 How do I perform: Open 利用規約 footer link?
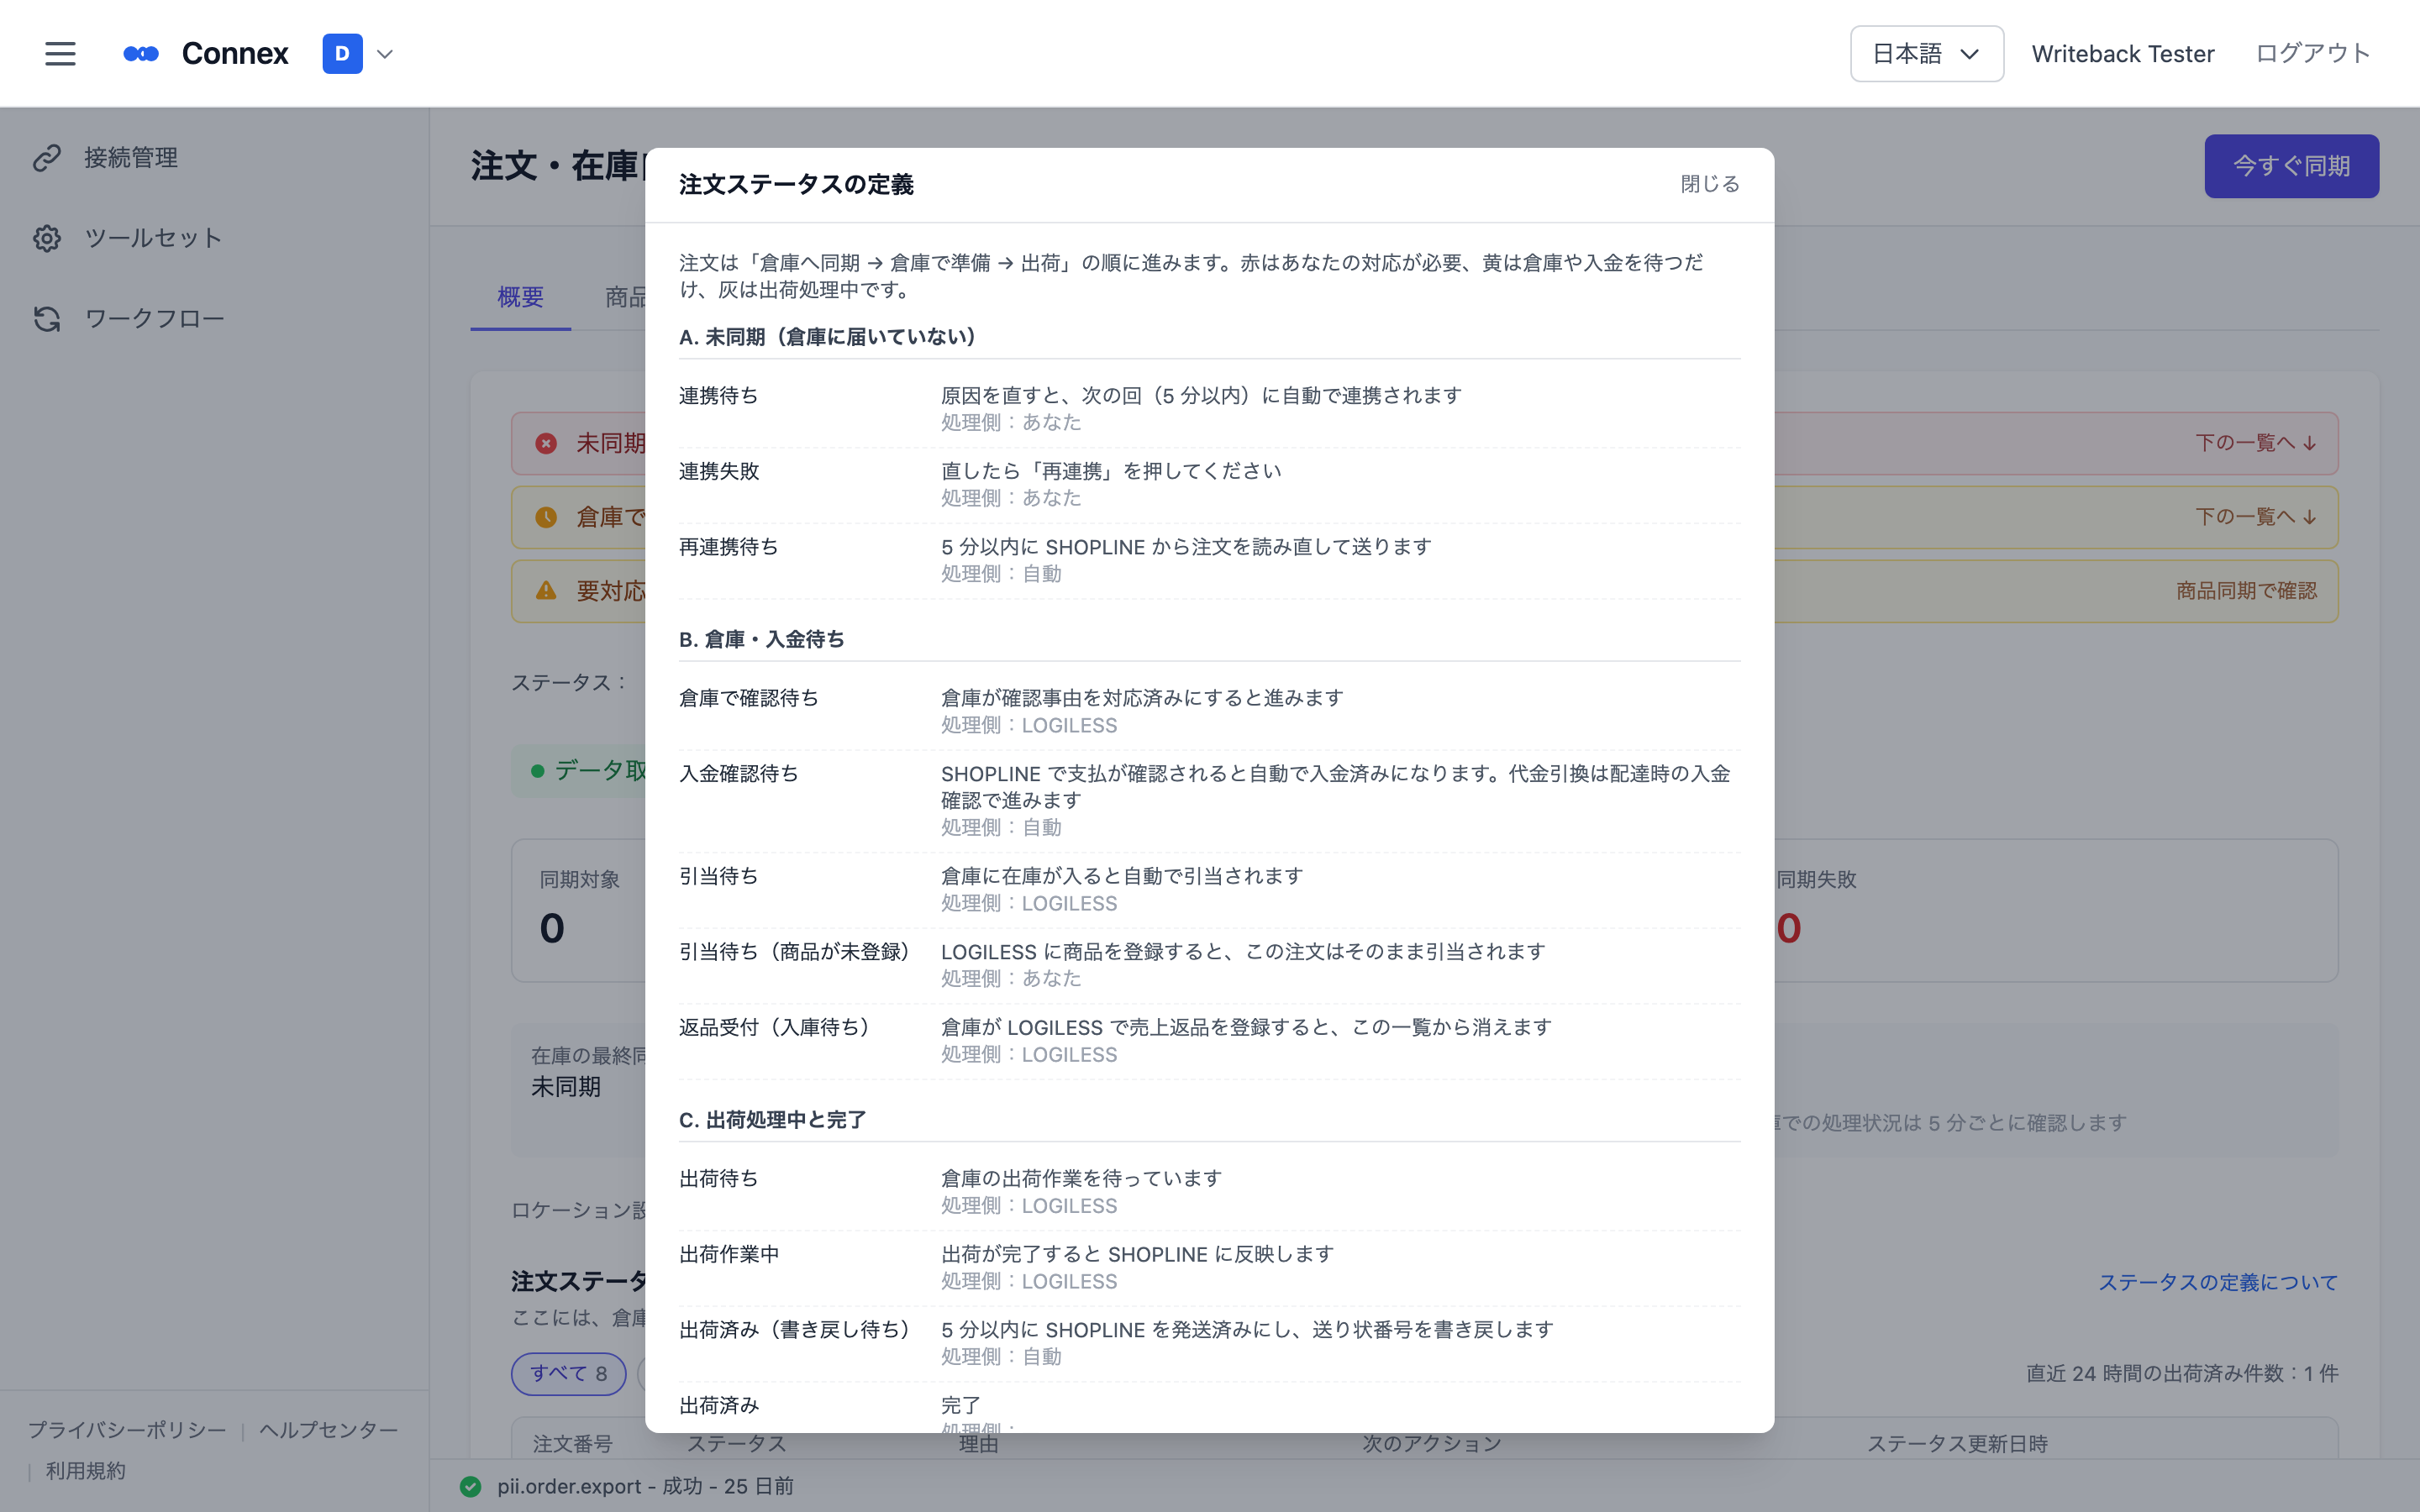(x=85, y=1471)
